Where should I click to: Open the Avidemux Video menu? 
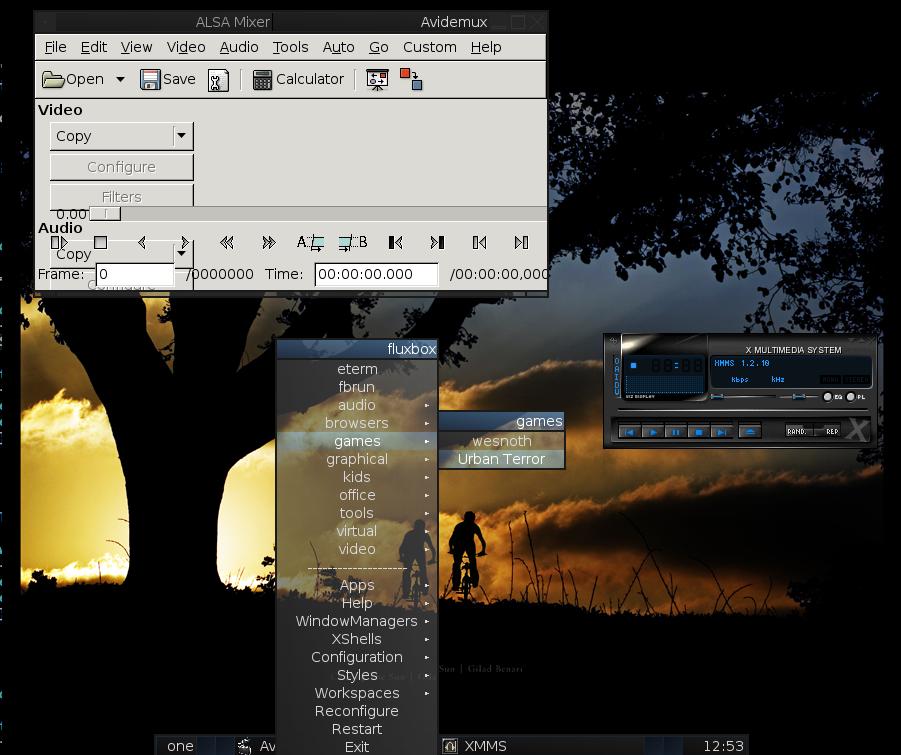coord(186,47)
